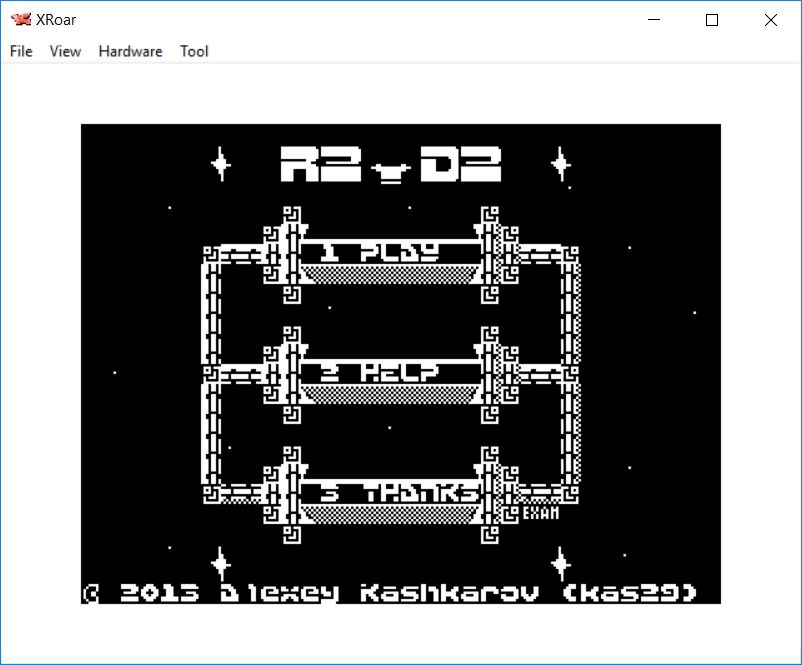Click the large star left of R2 title
The height and width of the screenshot is (665, 802).
point(220,163)
